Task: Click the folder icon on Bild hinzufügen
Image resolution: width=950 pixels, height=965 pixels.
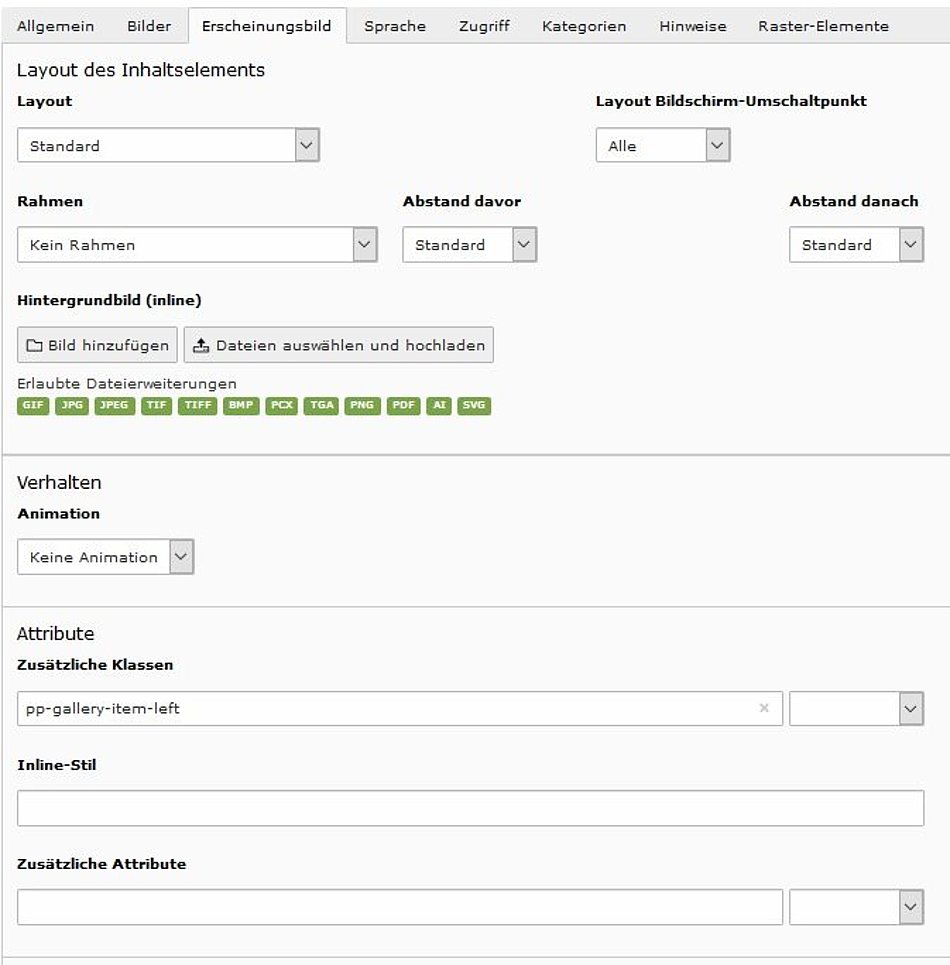Action: pyautogui.click(x=34, y=345)
